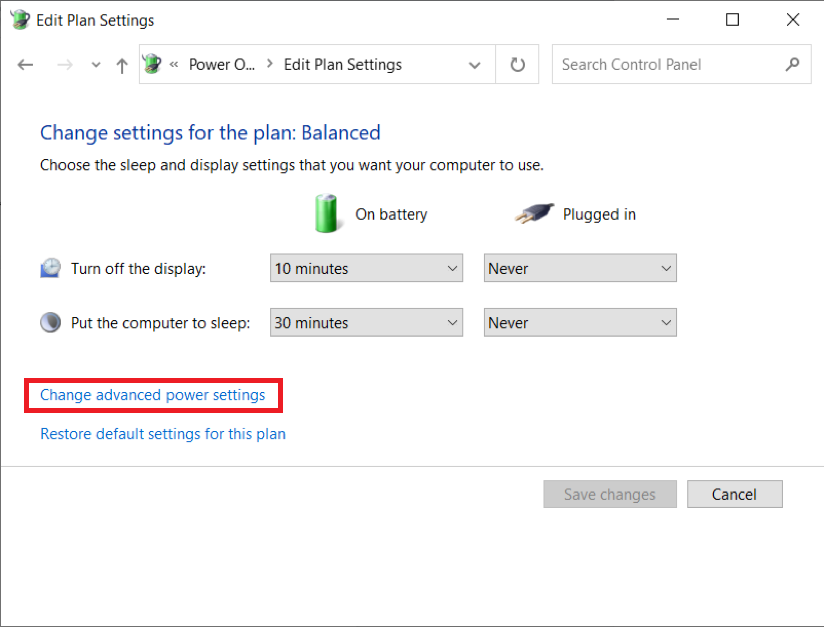Click the sleep moon icon
Image resolution: width=824 pixels, height=627 pixels.
50,322
